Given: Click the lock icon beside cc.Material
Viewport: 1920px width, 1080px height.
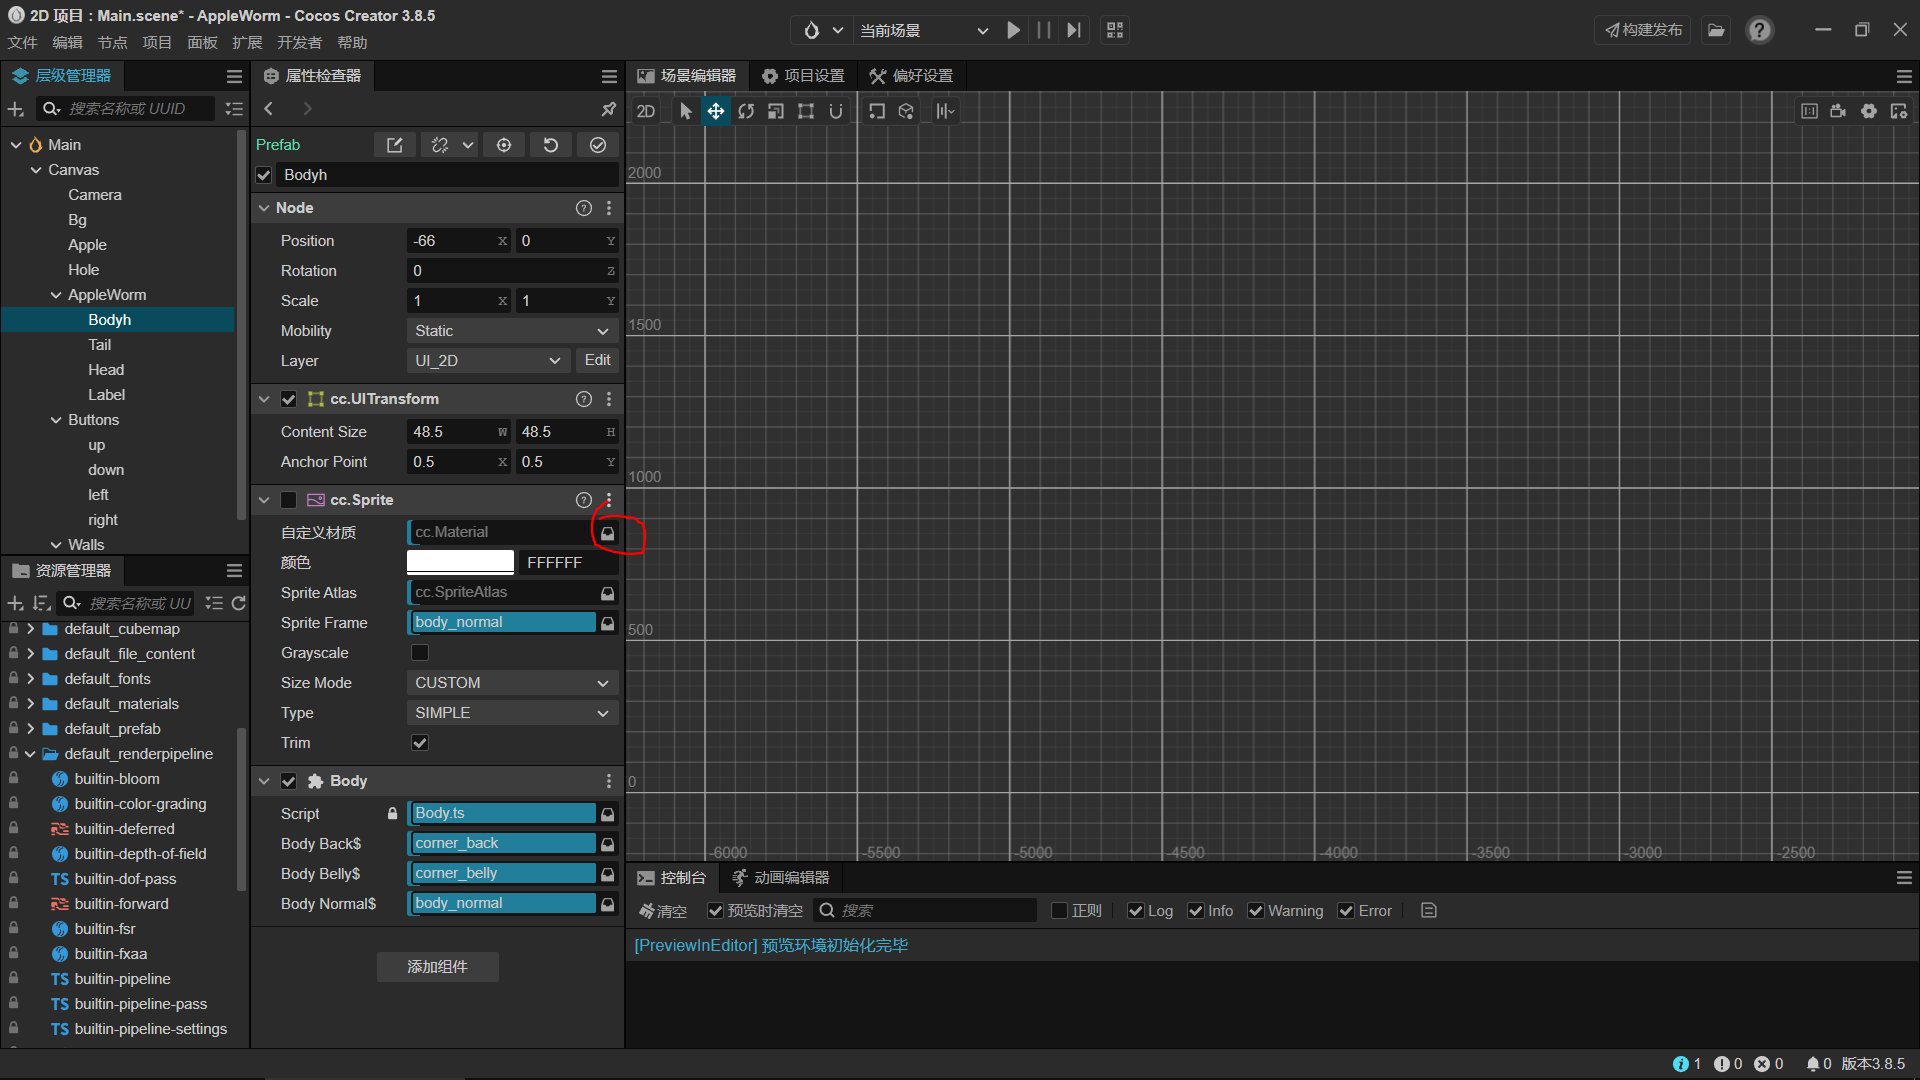Looking at the screenshot, I should [x=607, y=533].
